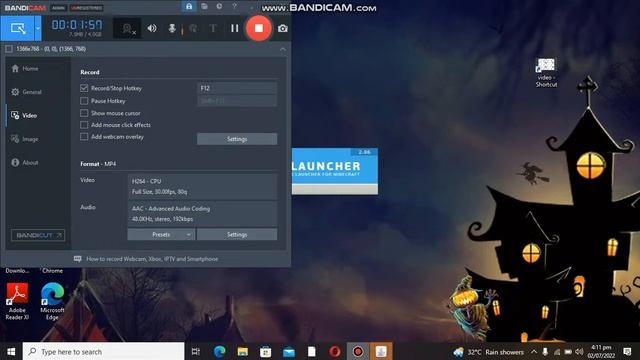Open Edge from the taskbar
Image resolution: width=640 pixels, height=360 pixels.
point(220,351)
